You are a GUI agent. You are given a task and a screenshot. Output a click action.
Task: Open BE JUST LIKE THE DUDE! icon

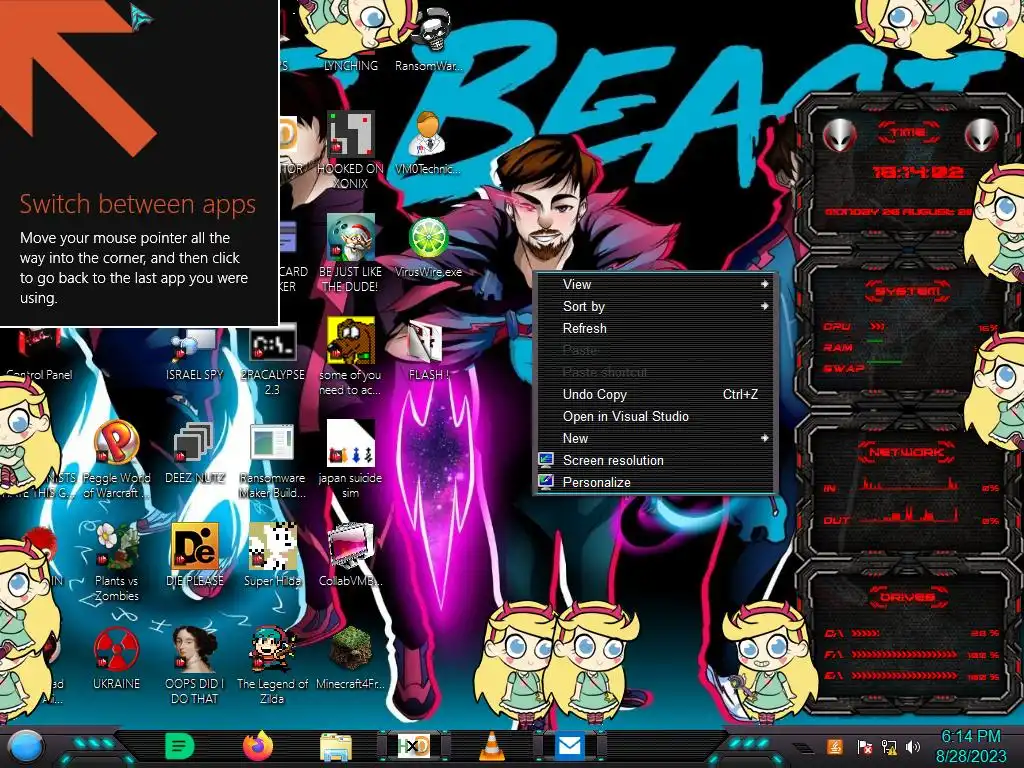[350, 253]
